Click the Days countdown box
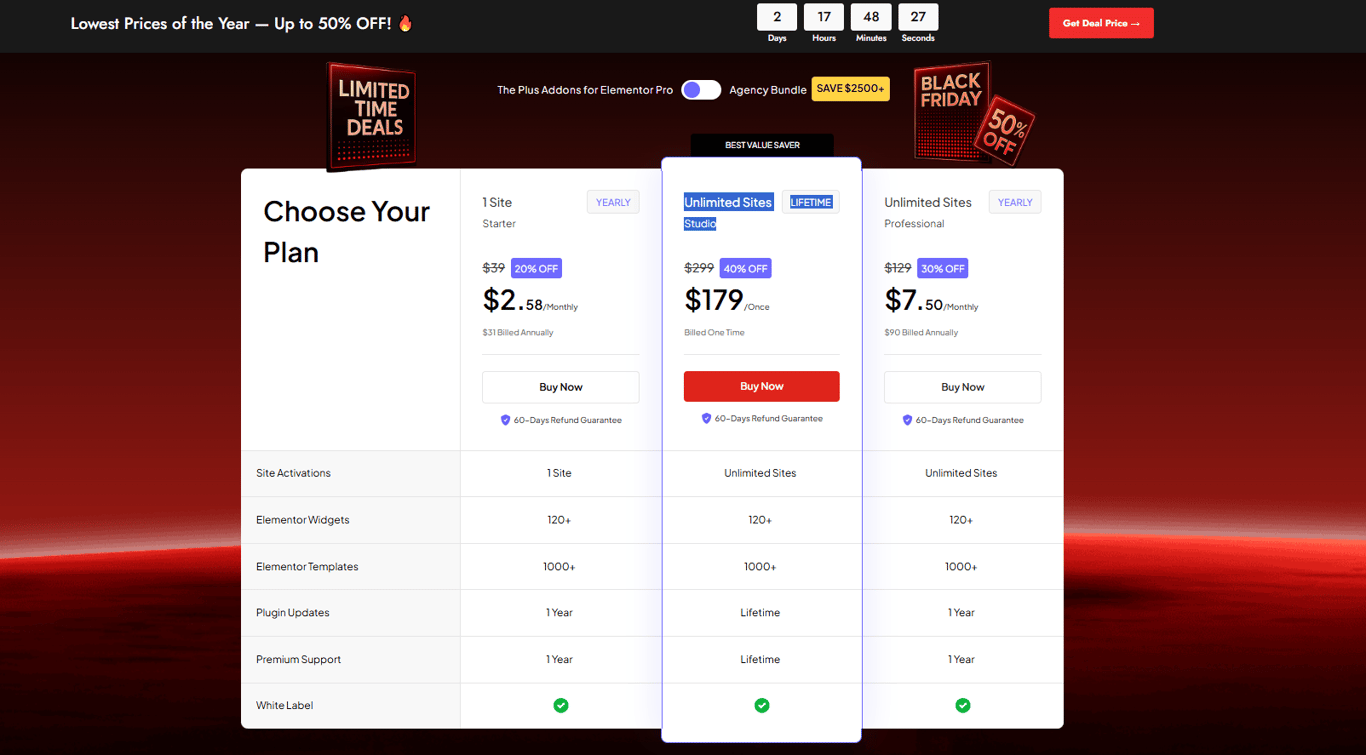Screen dimensions: 1366x755 (x=777, y=17)
